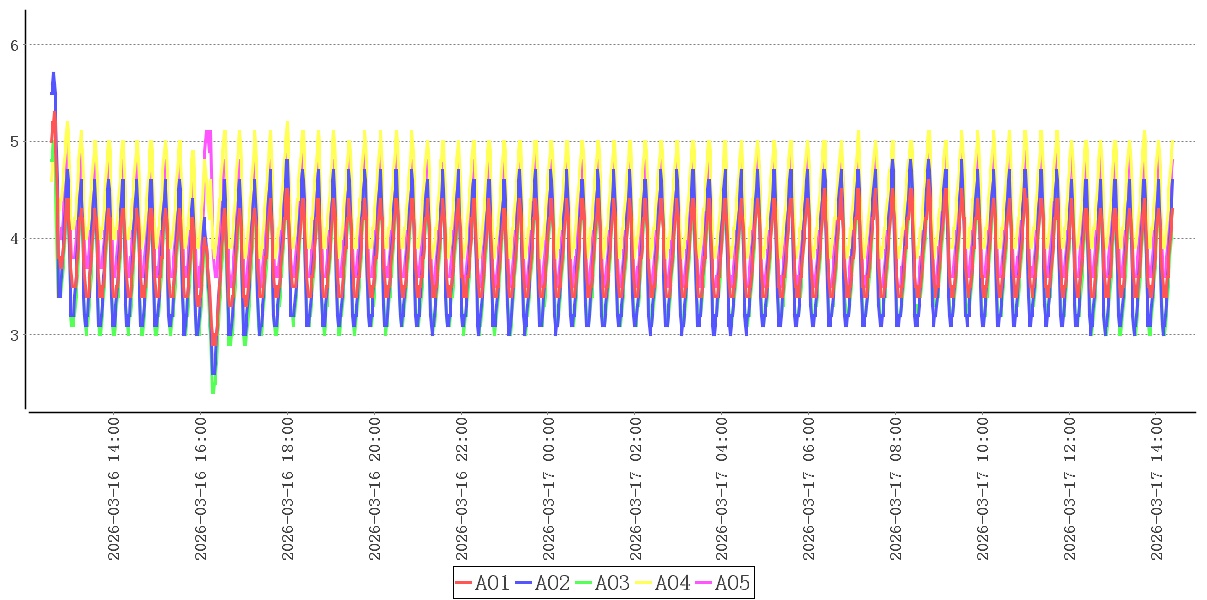1207x600 pixels.
Task: Click the y-axis value label 3
Action: tap(14, 335)
